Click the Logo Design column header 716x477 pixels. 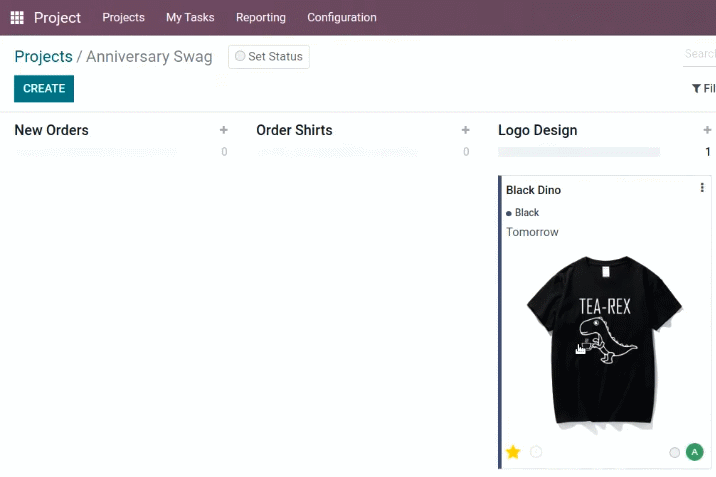[x=537, y=131]
